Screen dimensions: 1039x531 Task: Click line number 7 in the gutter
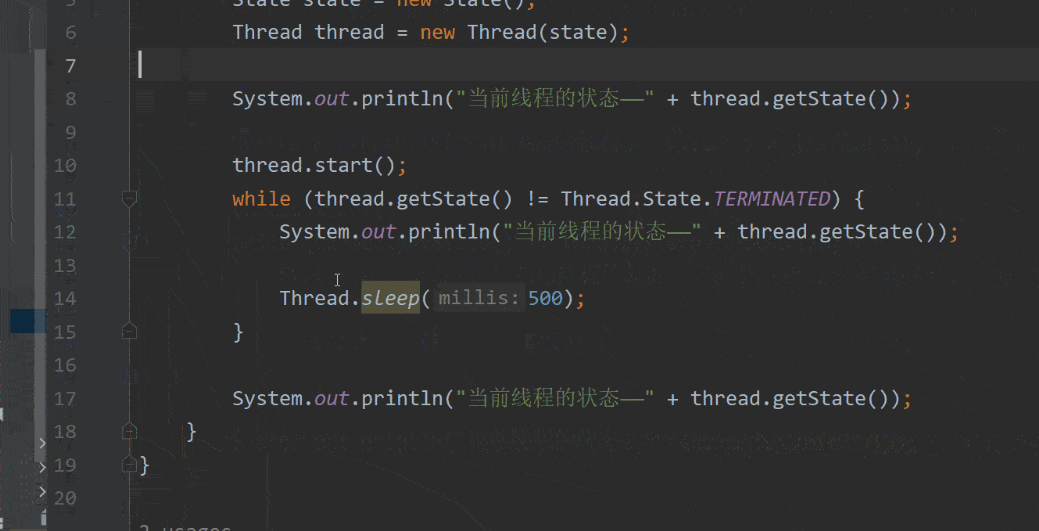71,66
